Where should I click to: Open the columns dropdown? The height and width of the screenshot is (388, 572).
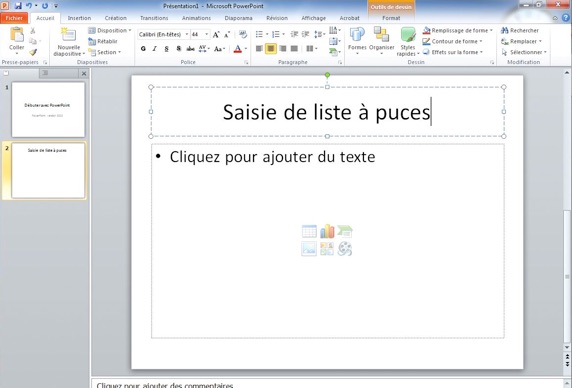click(311, 48)
